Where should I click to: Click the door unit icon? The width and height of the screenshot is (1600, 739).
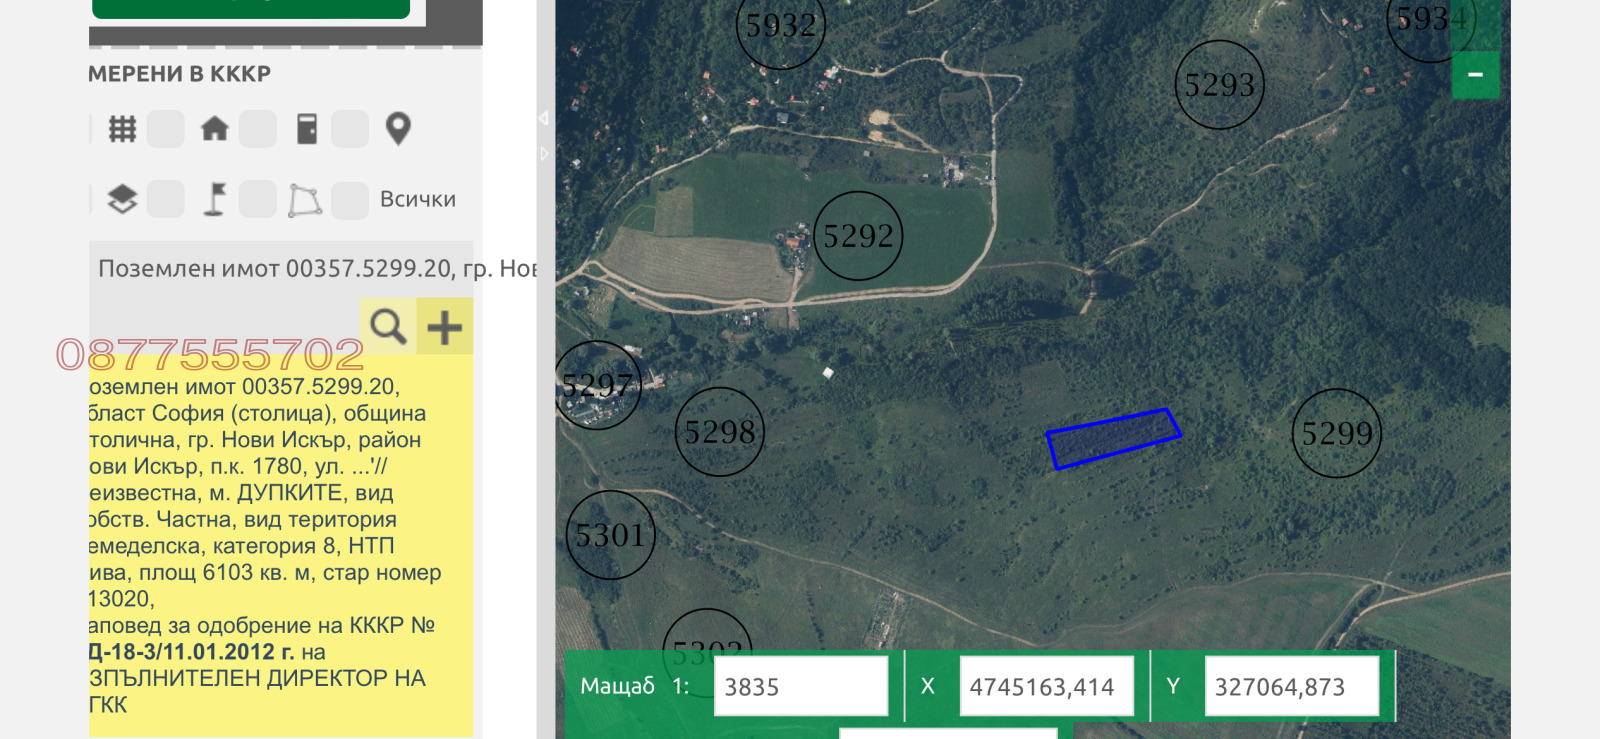point(307,129)
